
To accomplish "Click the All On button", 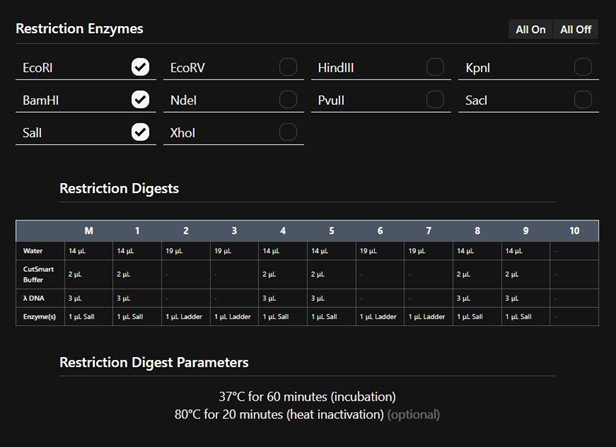I will pyautogui.click(x=530, y=30).
